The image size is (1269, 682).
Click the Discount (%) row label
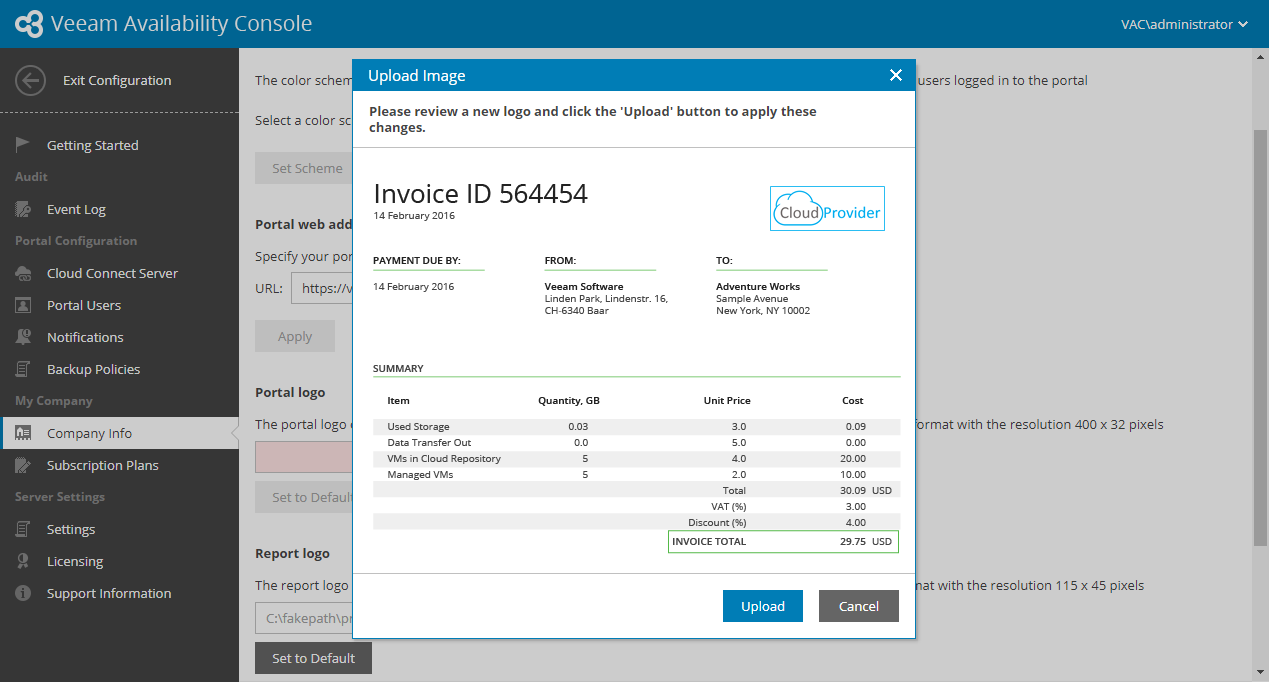717,522
